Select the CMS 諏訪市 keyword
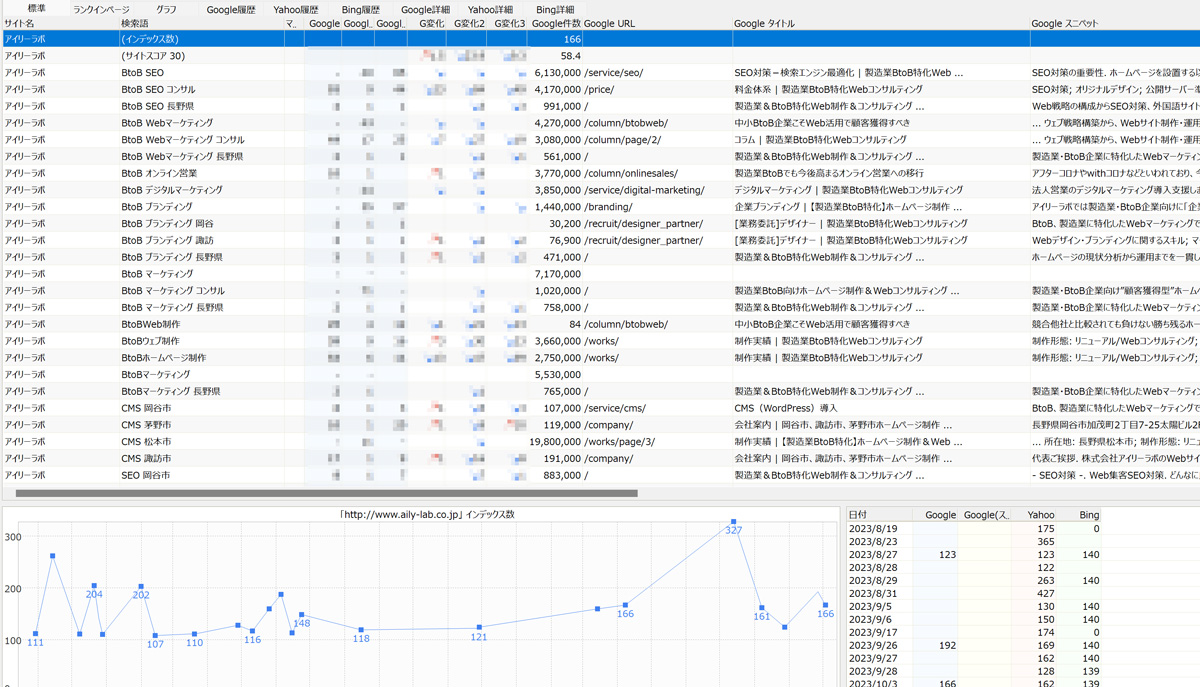This screenshot has height=687, width=1200. [146, 458]
